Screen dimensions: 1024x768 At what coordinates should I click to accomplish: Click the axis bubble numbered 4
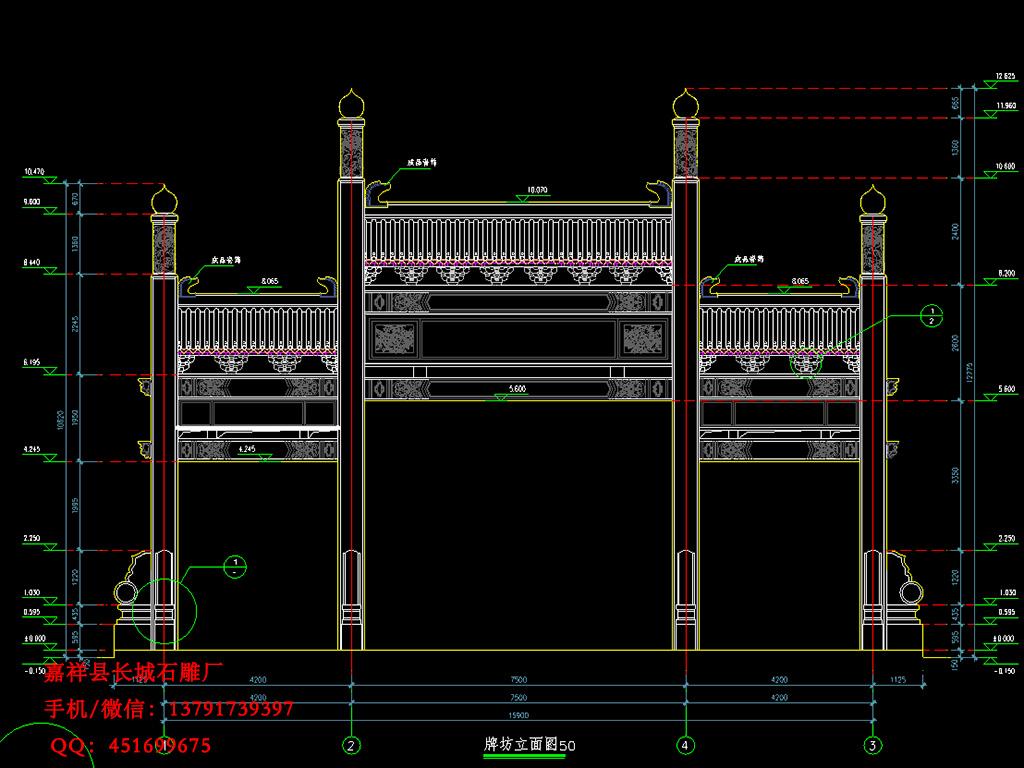(x=686, y=745)
